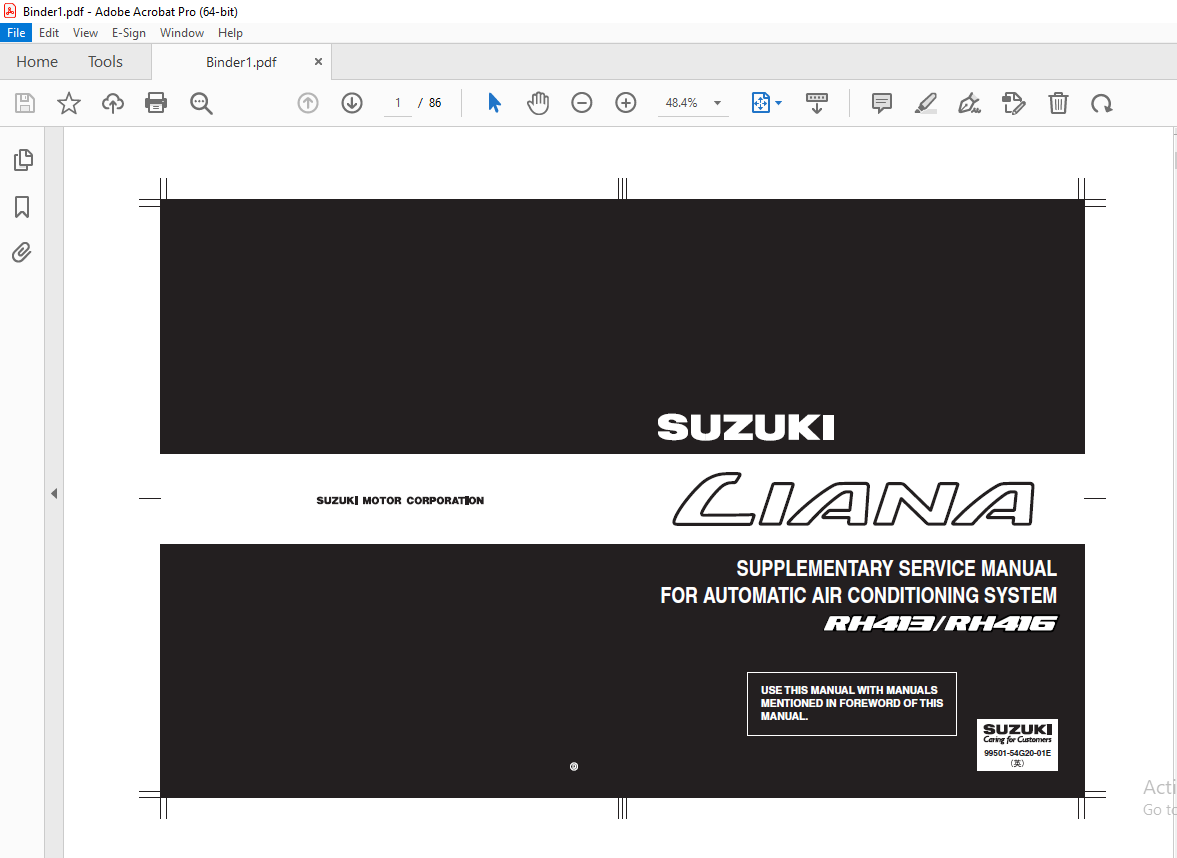1177x858 pixels.
Task: Click the white SUZUKI logo text
Action: pos(745,427)
